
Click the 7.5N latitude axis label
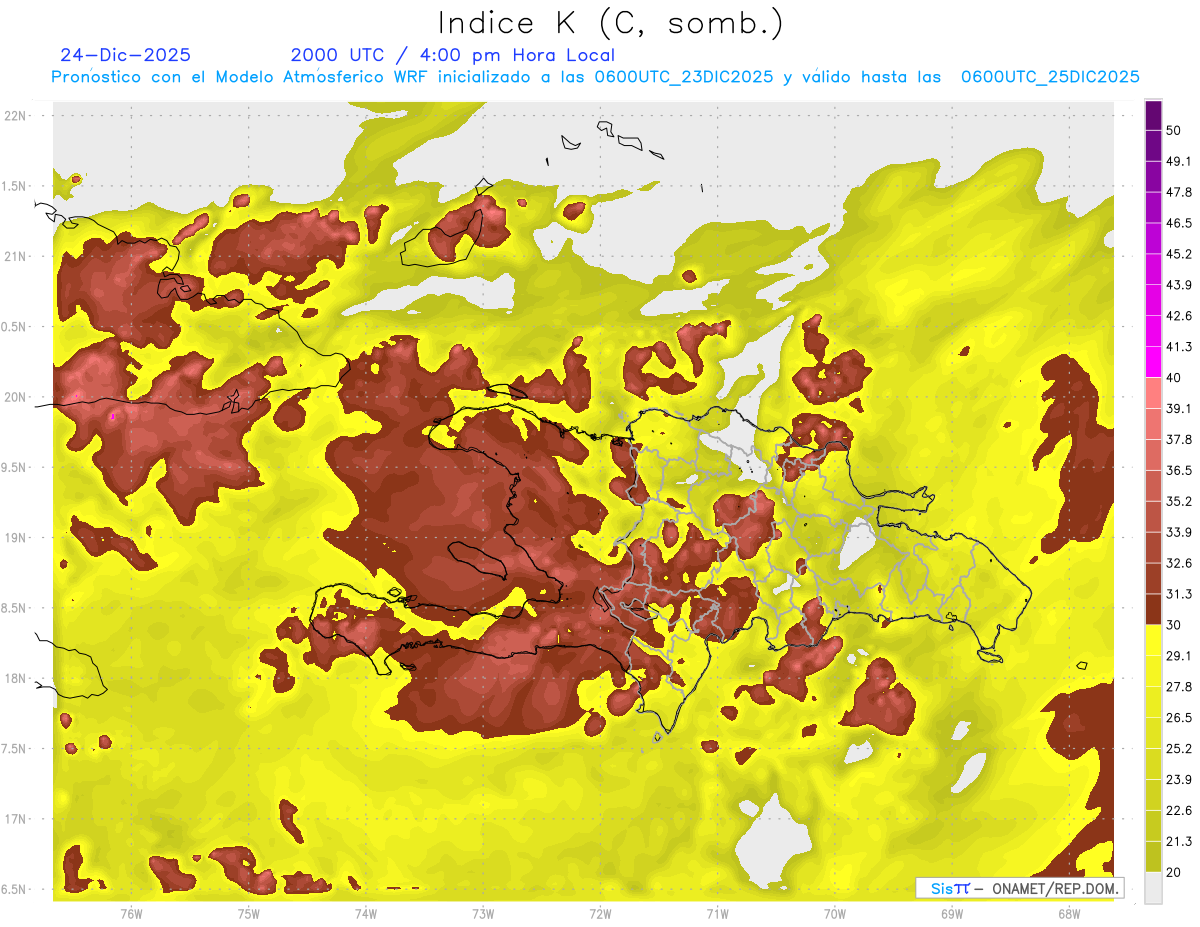click(15, 749)
